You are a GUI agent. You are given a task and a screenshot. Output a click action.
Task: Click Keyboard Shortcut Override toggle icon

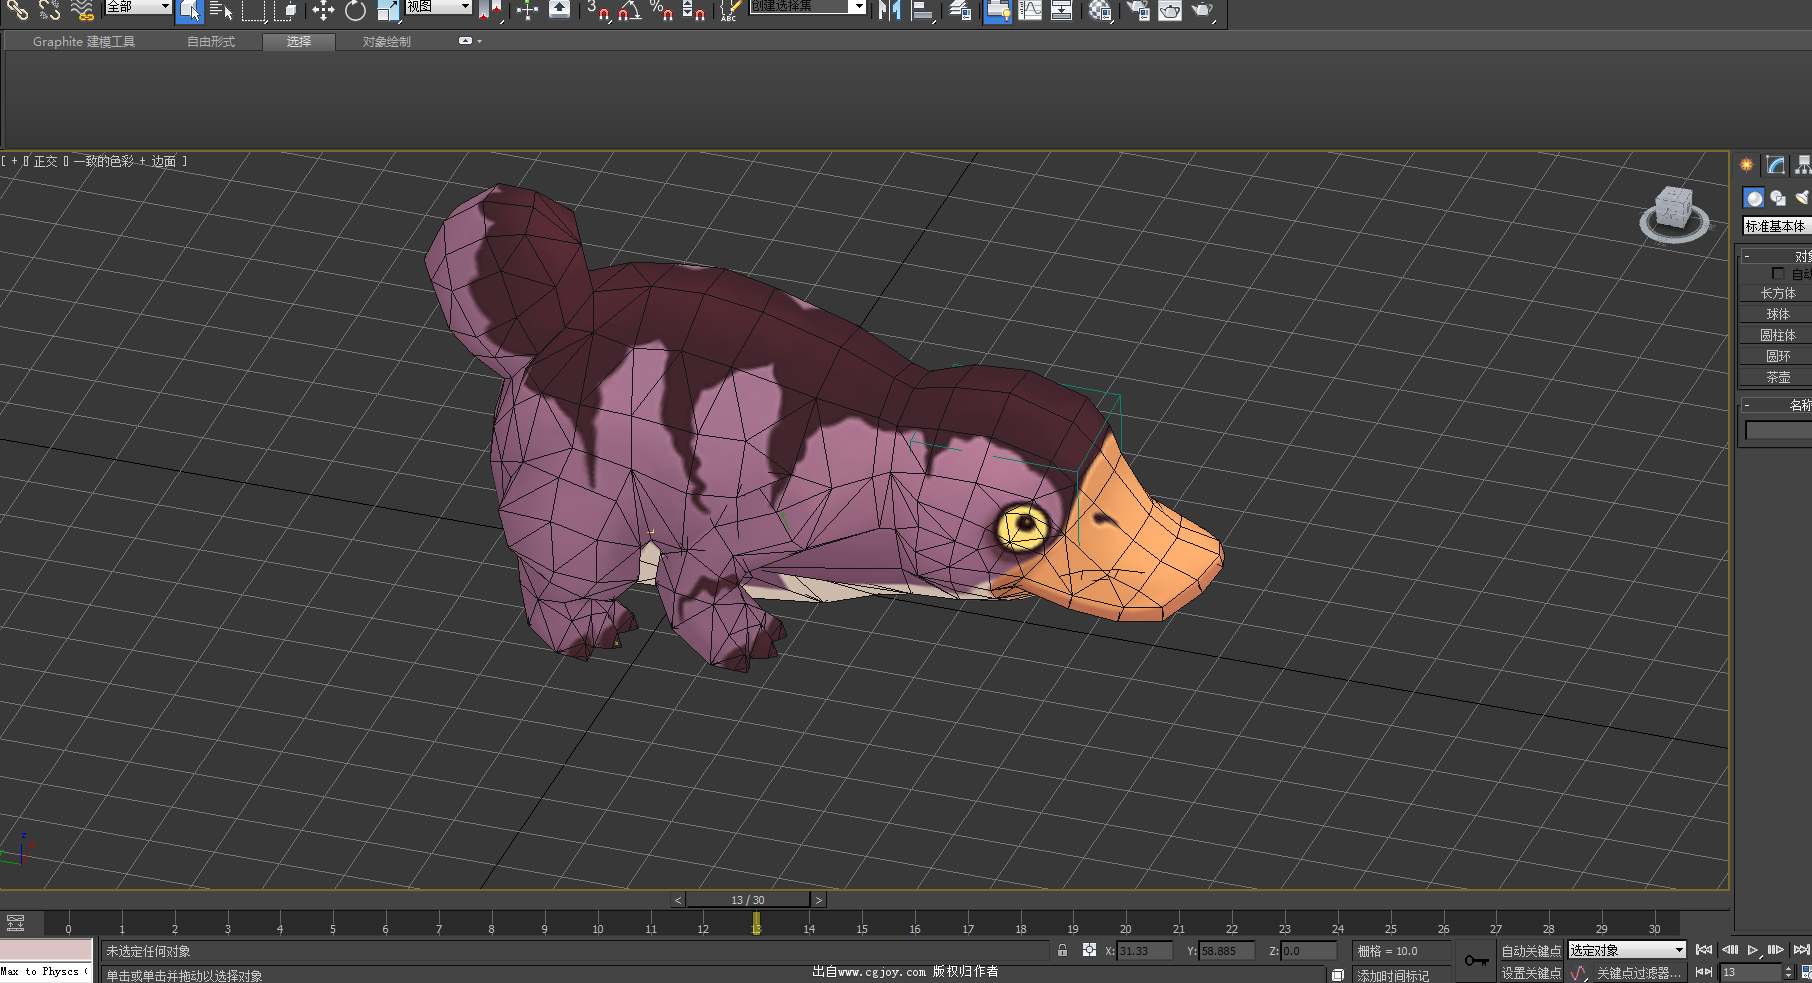560,10
